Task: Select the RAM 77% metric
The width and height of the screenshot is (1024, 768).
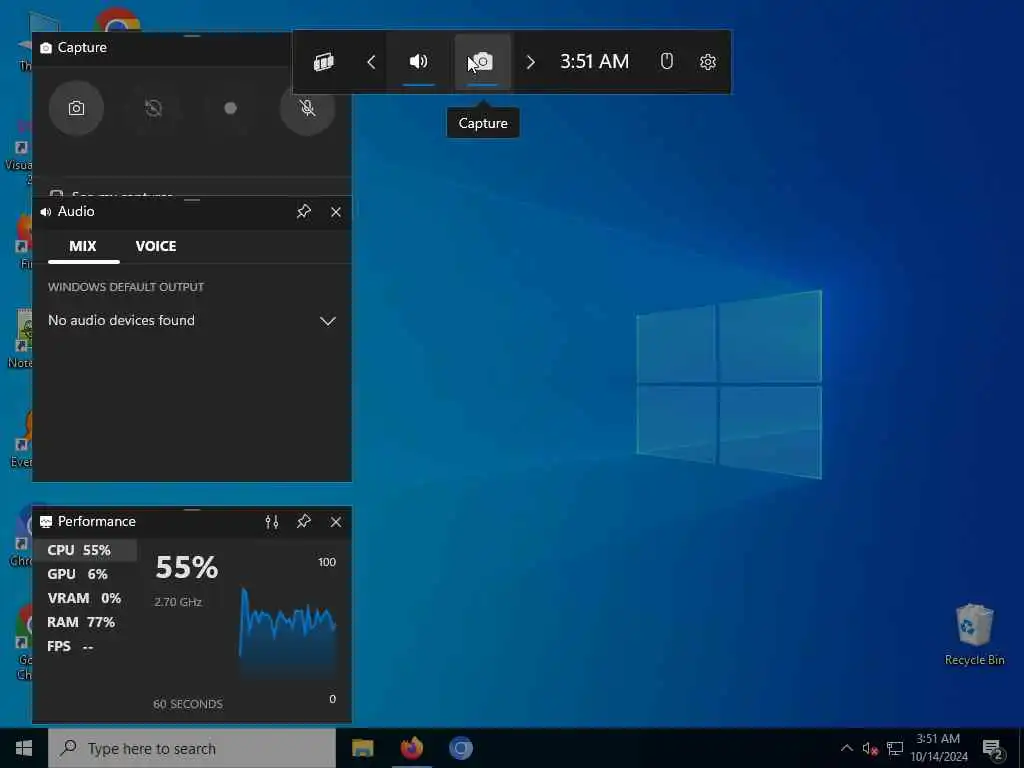Action: 86,622
